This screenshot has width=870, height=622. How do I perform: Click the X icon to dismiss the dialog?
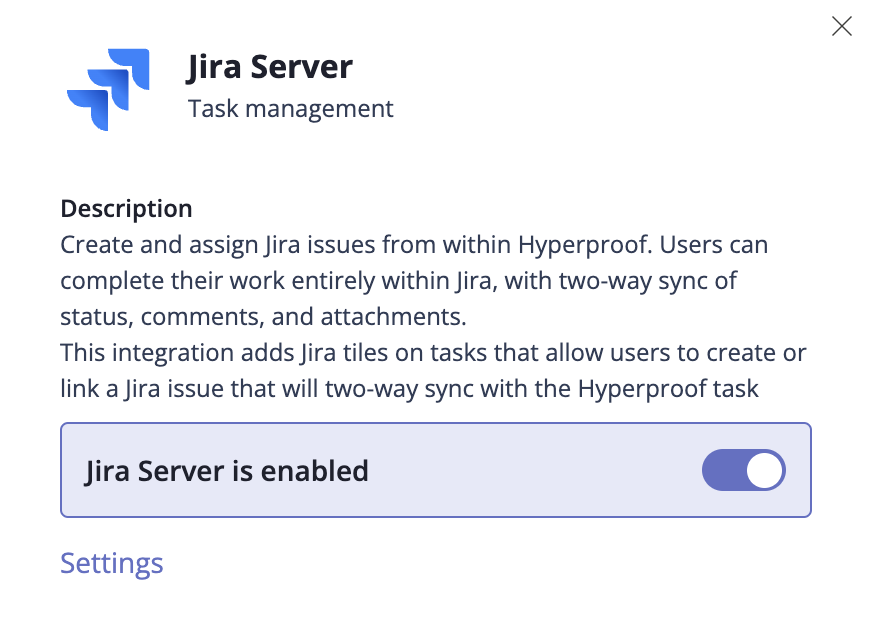pyautogui.click(x=841, y=26)
